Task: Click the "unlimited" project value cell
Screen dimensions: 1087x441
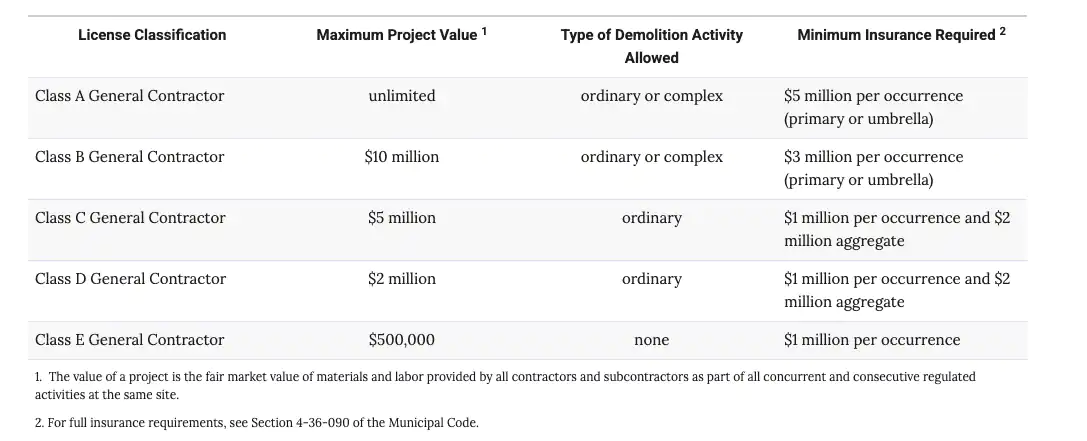Action: coord(402,96)
